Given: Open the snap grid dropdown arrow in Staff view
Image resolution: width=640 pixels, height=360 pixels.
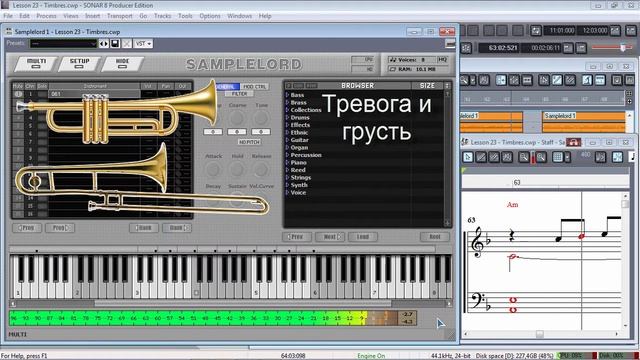Looking at the screenshot, I should [567, 157].
